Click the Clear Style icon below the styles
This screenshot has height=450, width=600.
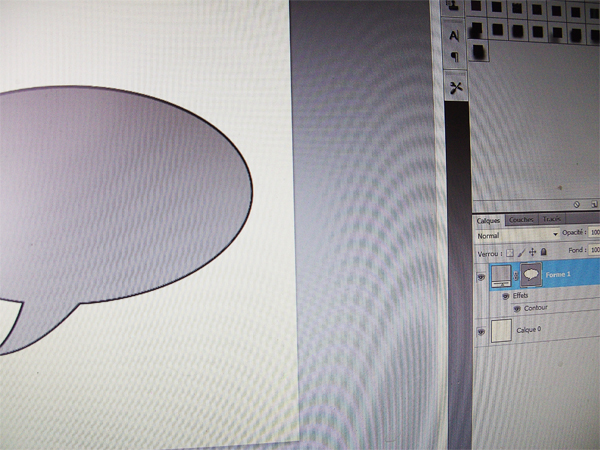[x=577, y=205]
